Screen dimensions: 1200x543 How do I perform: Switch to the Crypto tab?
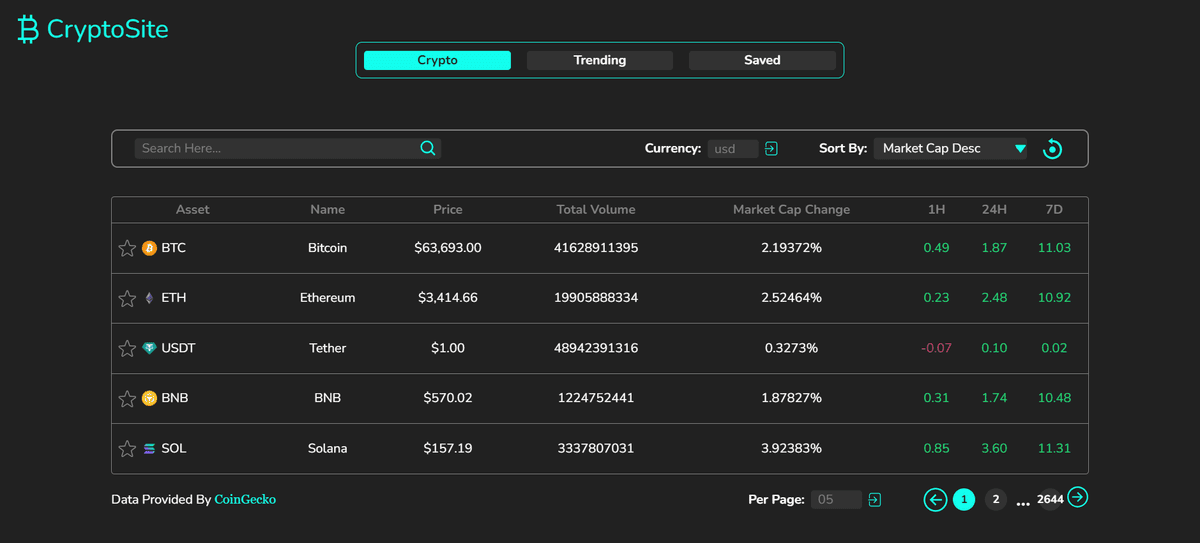437,60
